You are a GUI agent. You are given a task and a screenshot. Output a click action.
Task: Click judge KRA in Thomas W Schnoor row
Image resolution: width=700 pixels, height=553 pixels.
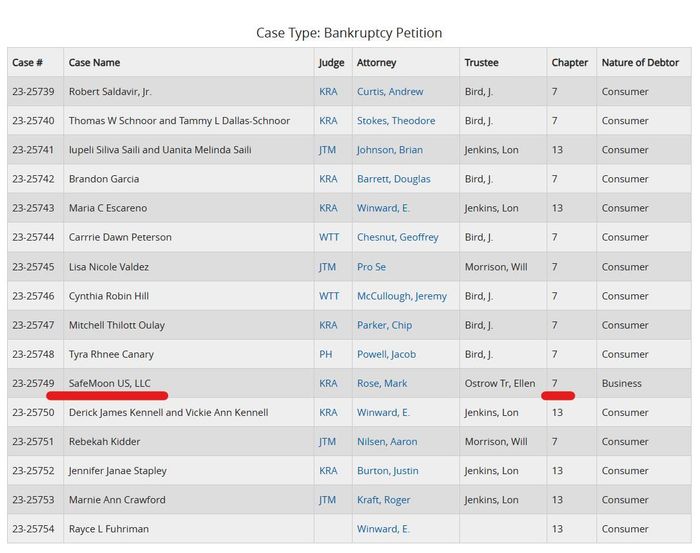click(x=328, y=121)
